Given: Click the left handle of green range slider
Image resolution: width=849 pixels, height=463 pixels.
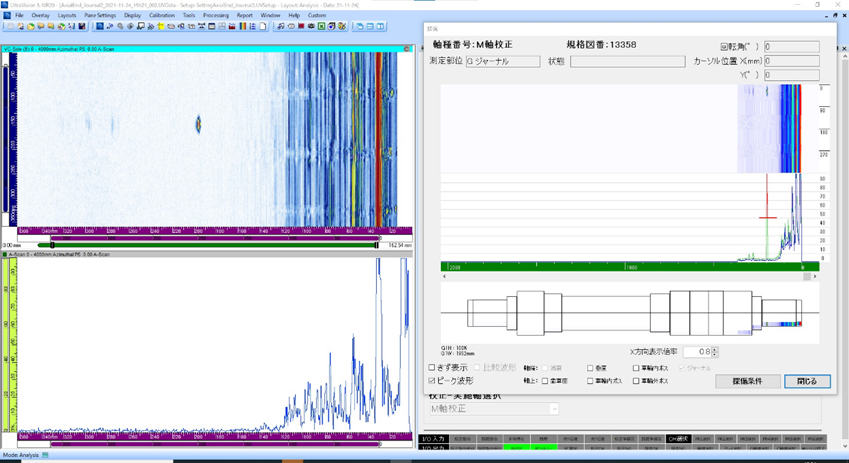Looking at the screenshot, I should tap(53, 245).
